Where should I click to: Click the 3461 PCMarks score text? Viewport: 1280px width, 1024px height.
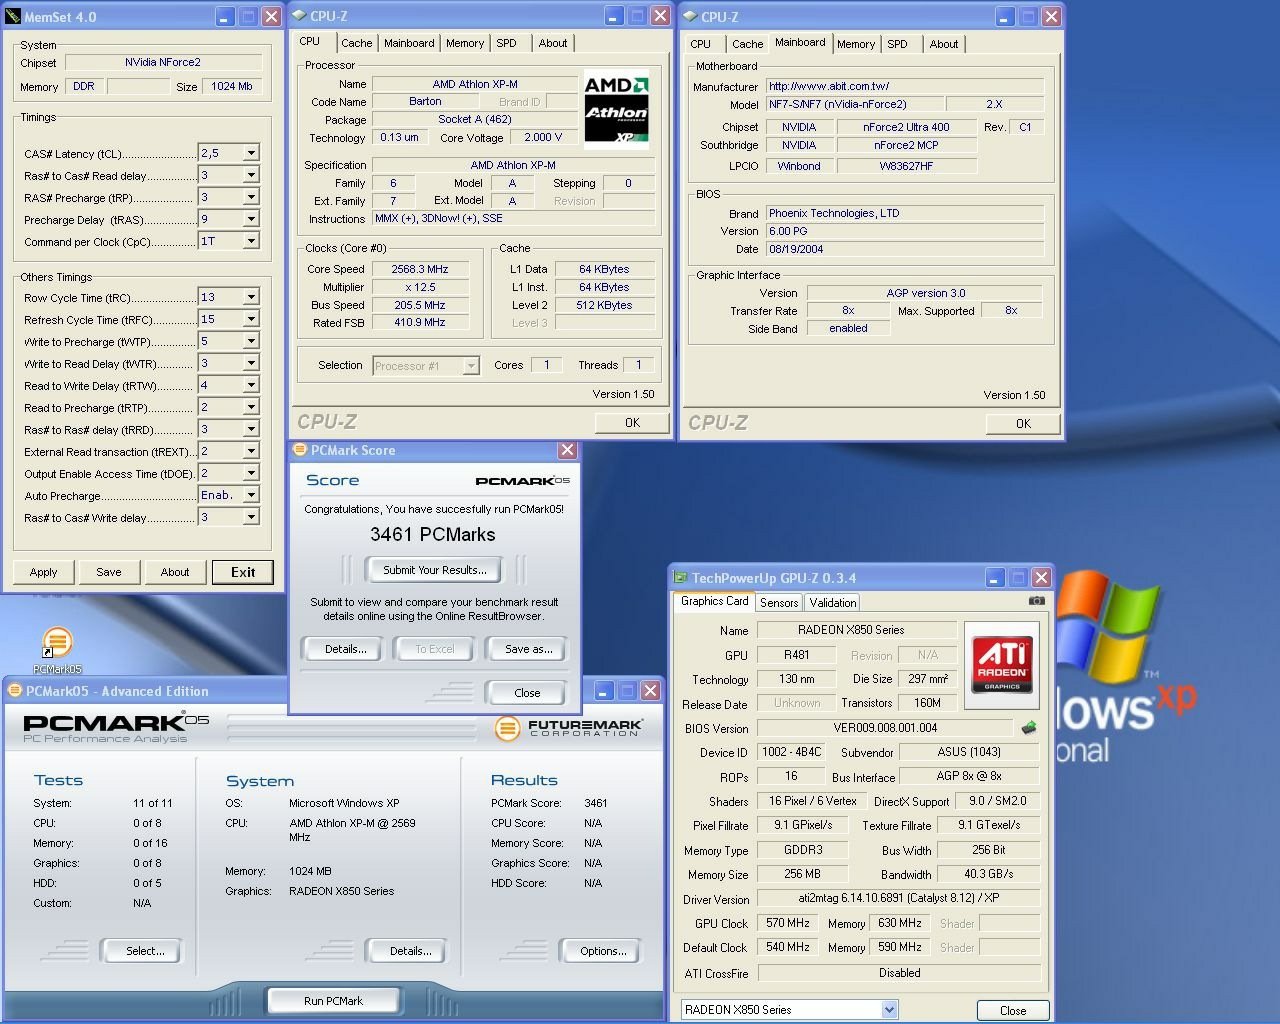[x=433, y=535]
